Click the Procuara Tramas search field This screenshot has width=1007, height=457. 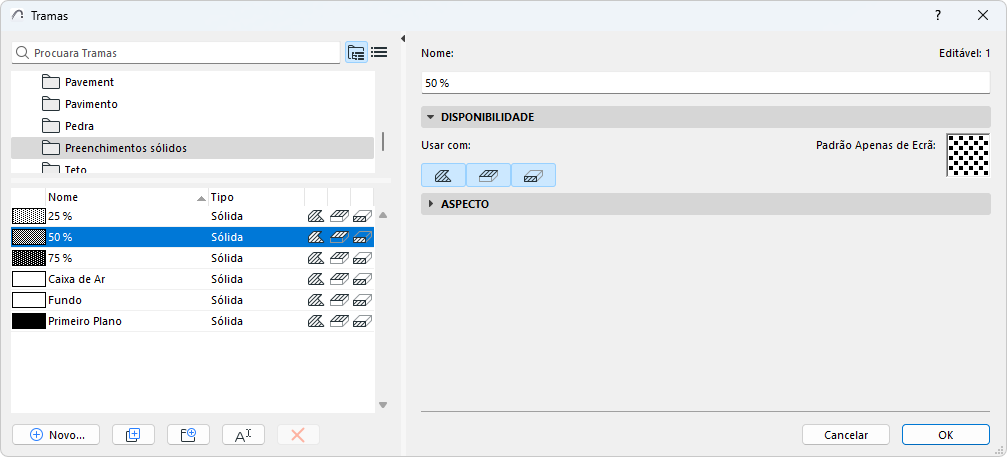[x=175, y=53]
